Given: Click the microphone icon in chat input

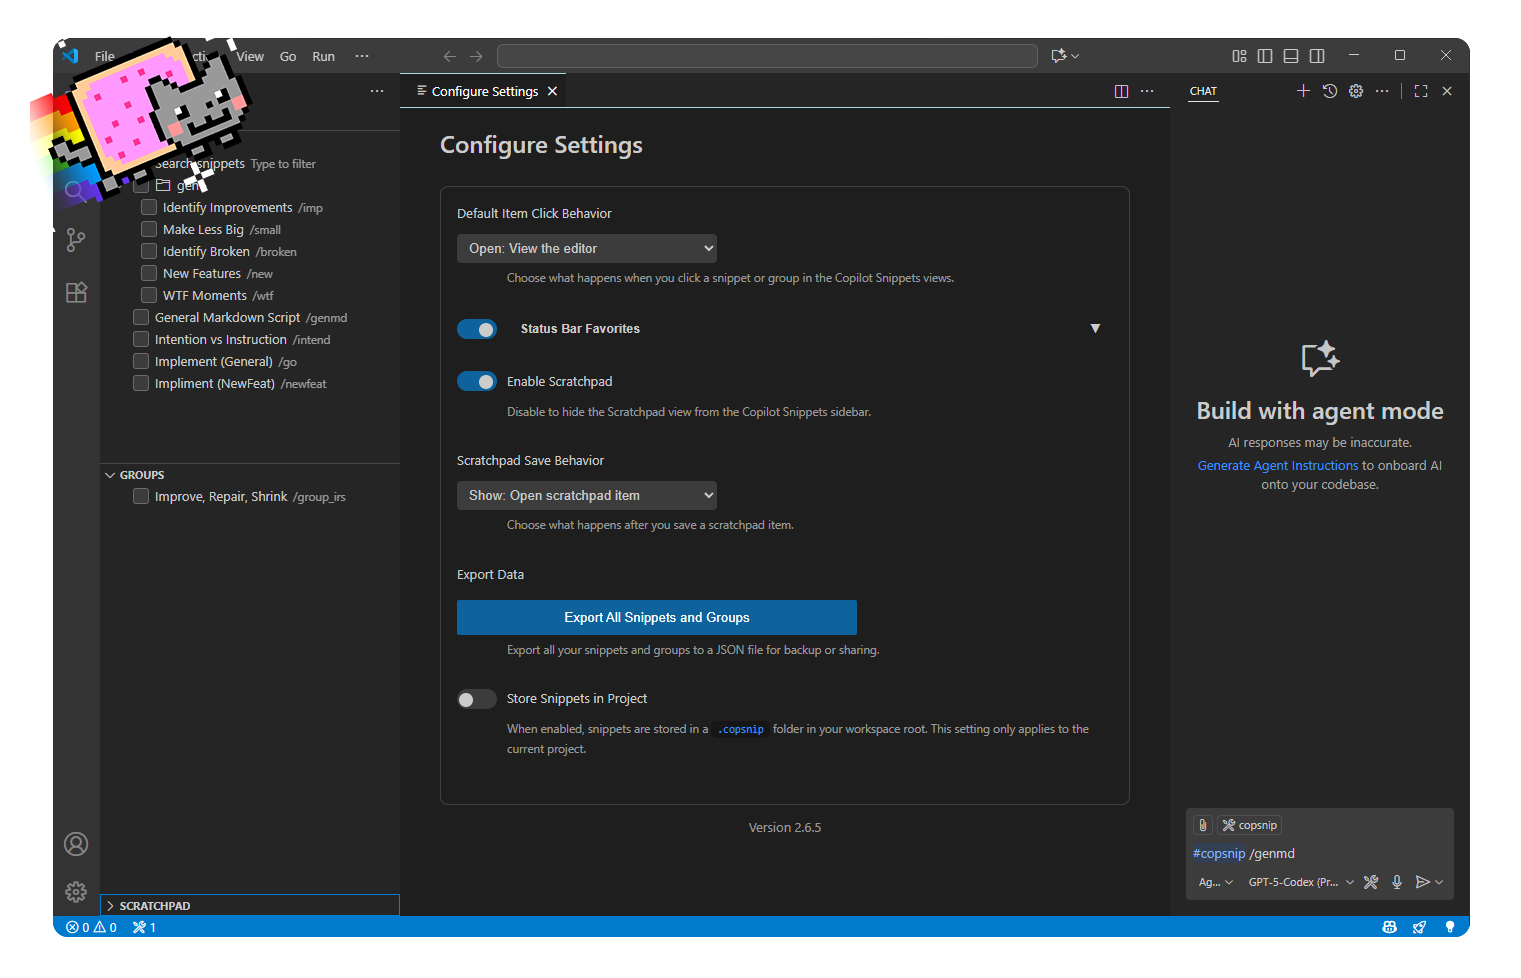Looking at the screenshot, I should [x=1396, y=882].
